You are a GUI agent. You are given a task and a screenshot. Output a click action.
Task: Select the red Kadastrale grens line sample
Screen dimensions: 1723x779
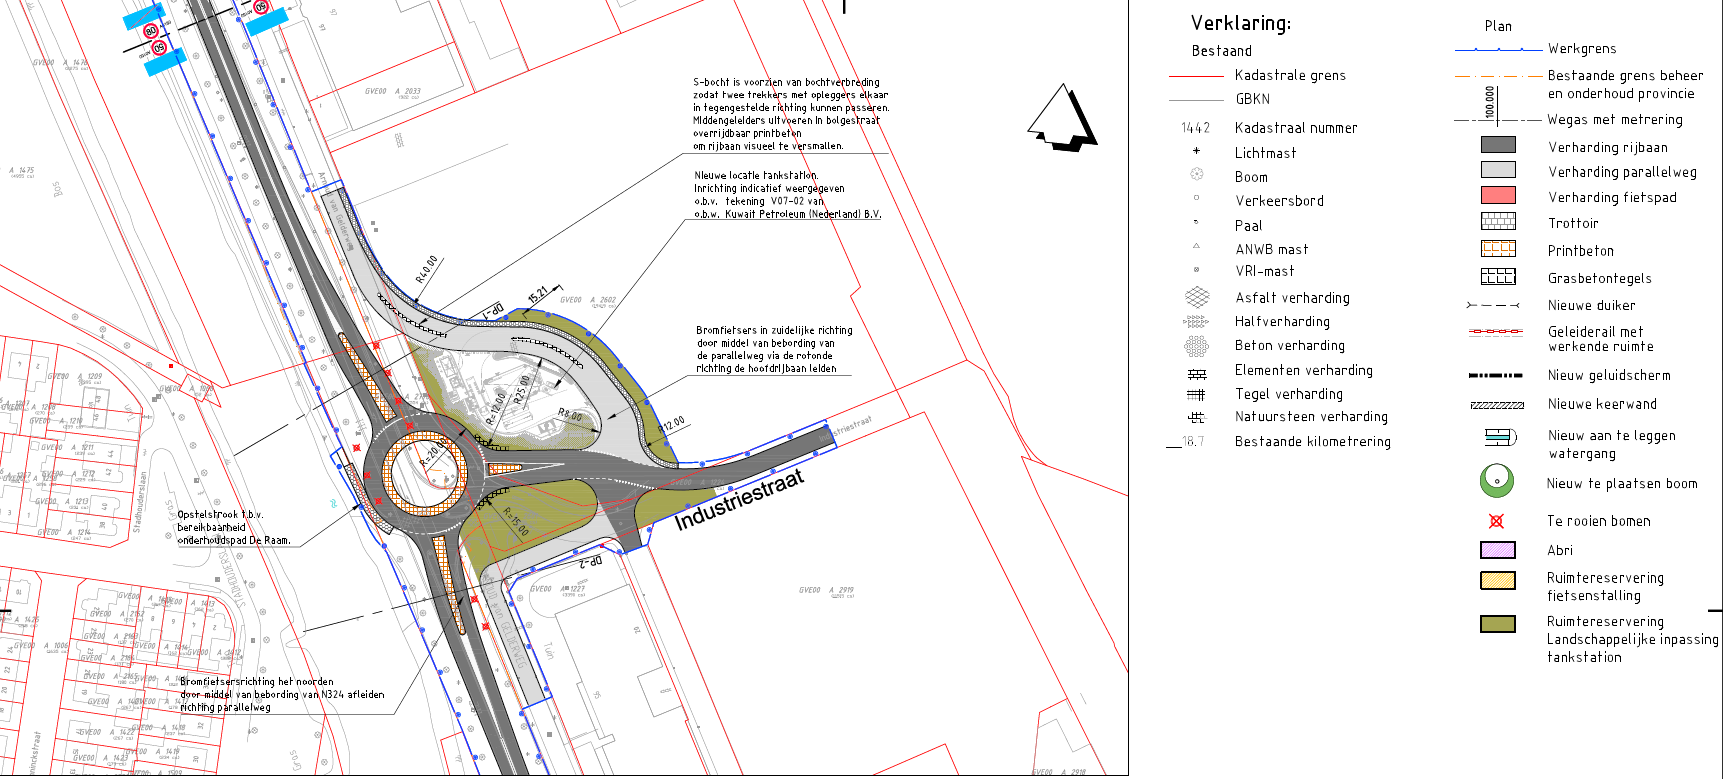pos(1196,76)
